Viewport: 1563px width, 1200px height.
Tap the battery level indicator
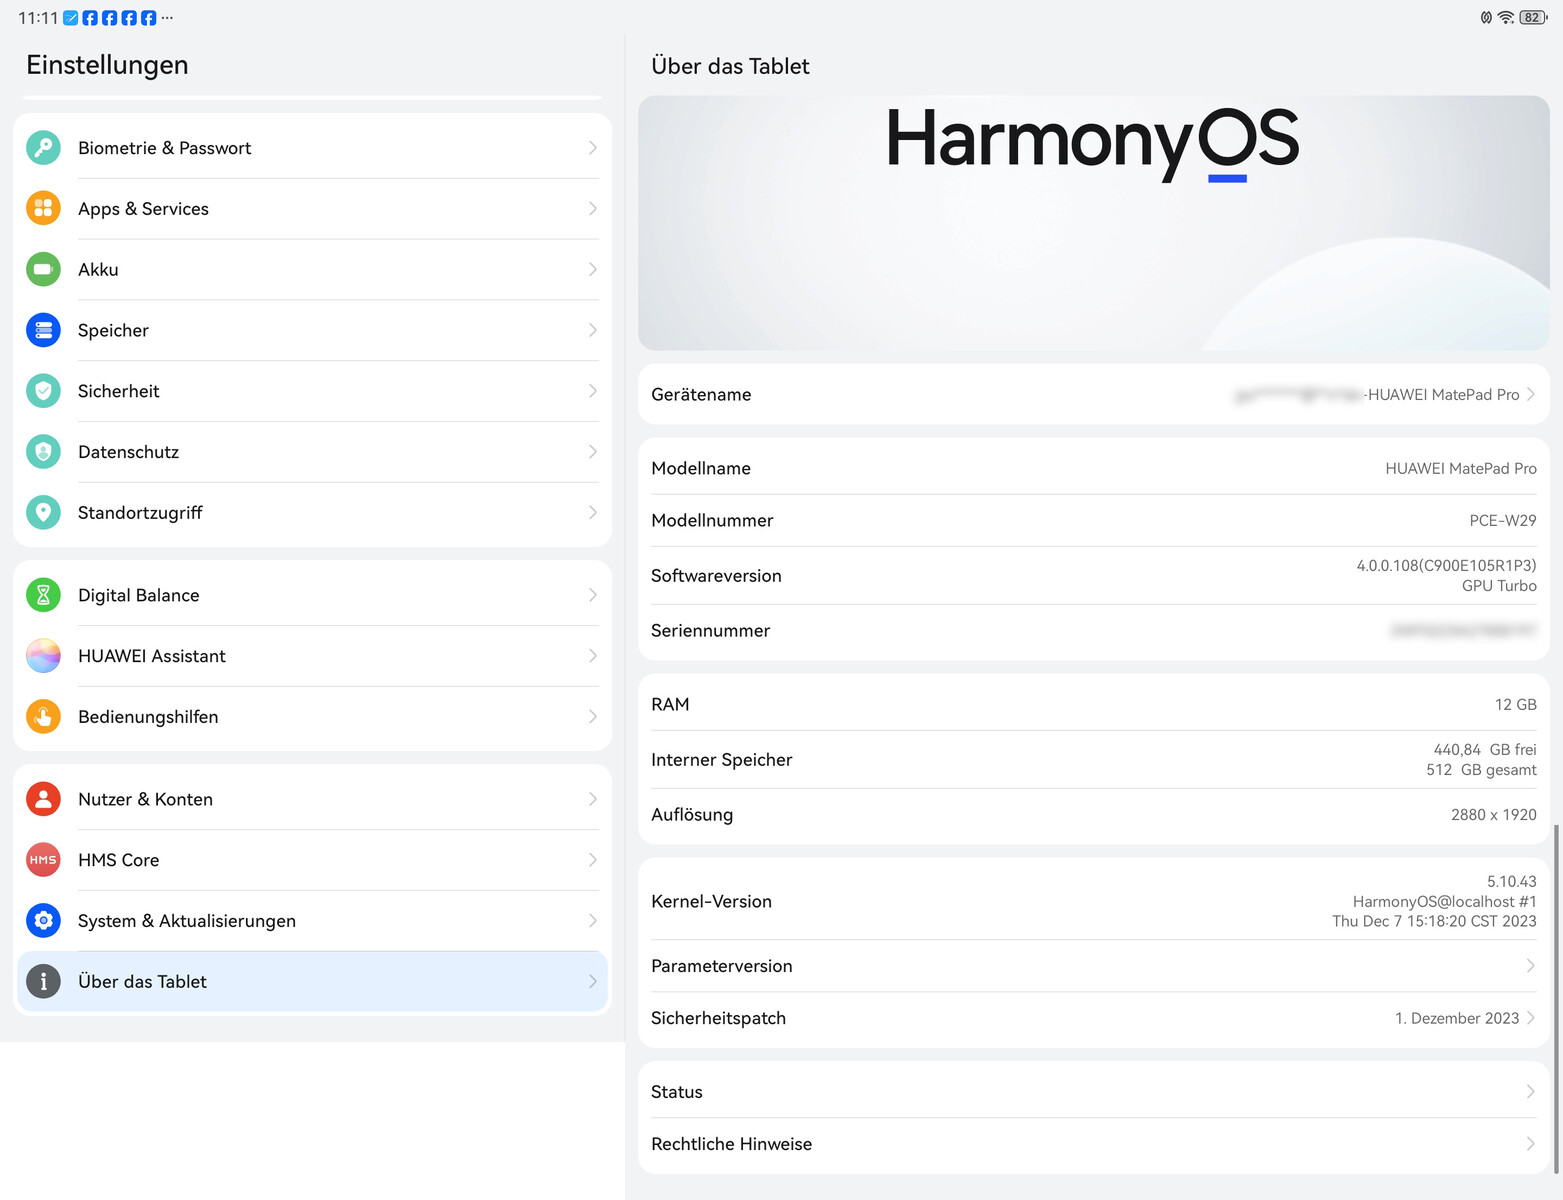[1533, 18]
